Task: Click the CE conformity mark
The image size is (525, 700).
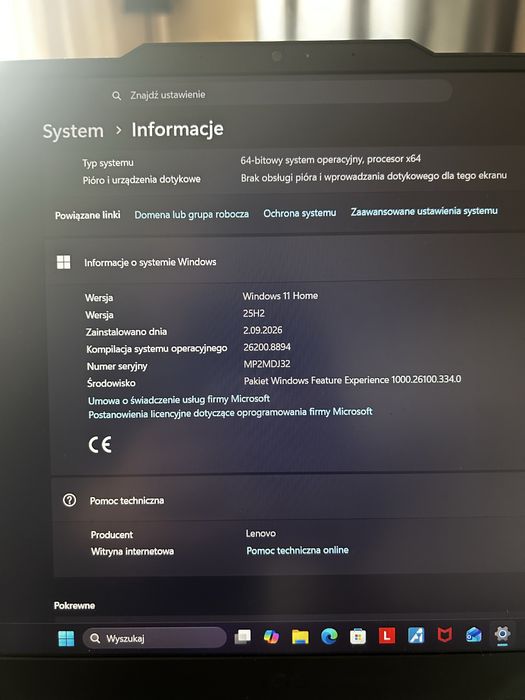Action: [100, 445]
